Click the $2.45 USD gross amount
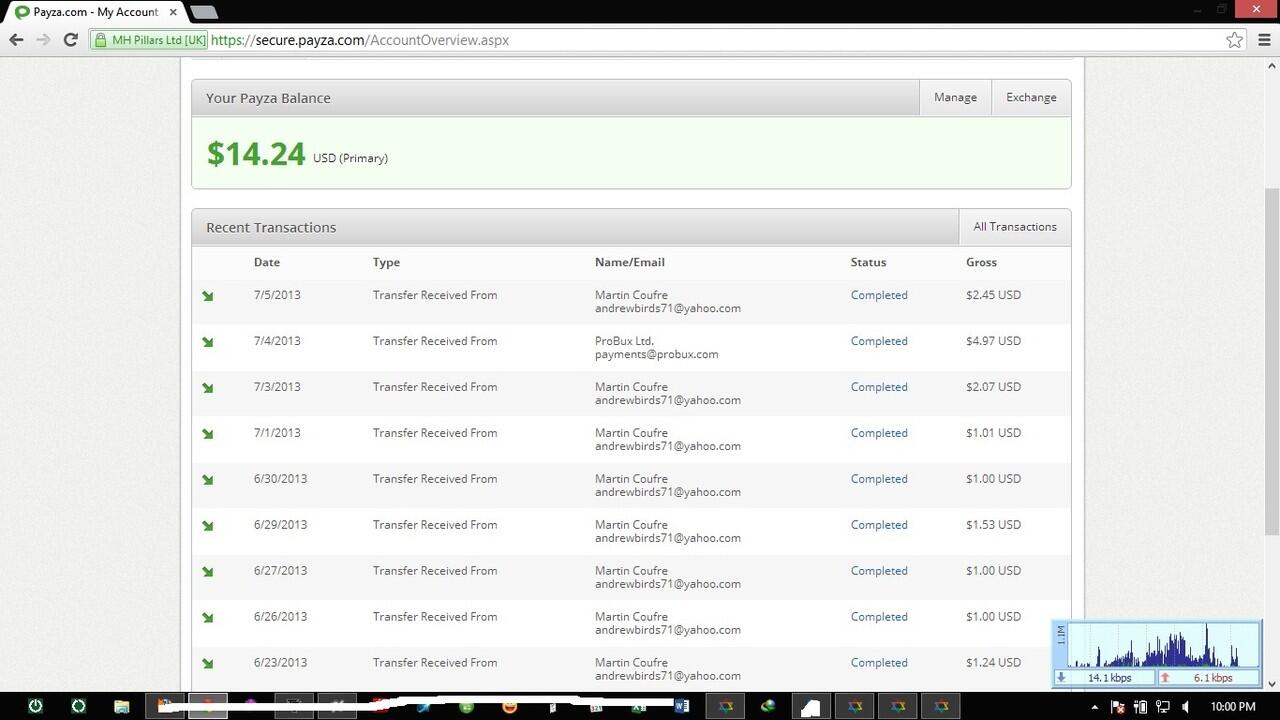The image size is (1280, 720). point(993,295)
